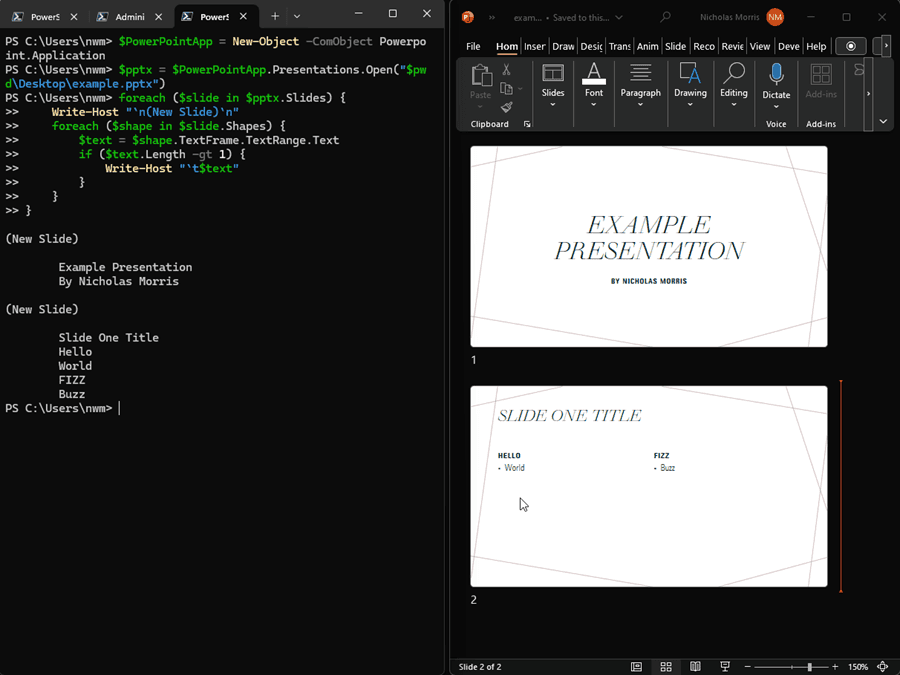Screen dimensions: 900x675
Task: Click the PowerPoint search magnifier icon
Action: (x=665, y=17)
